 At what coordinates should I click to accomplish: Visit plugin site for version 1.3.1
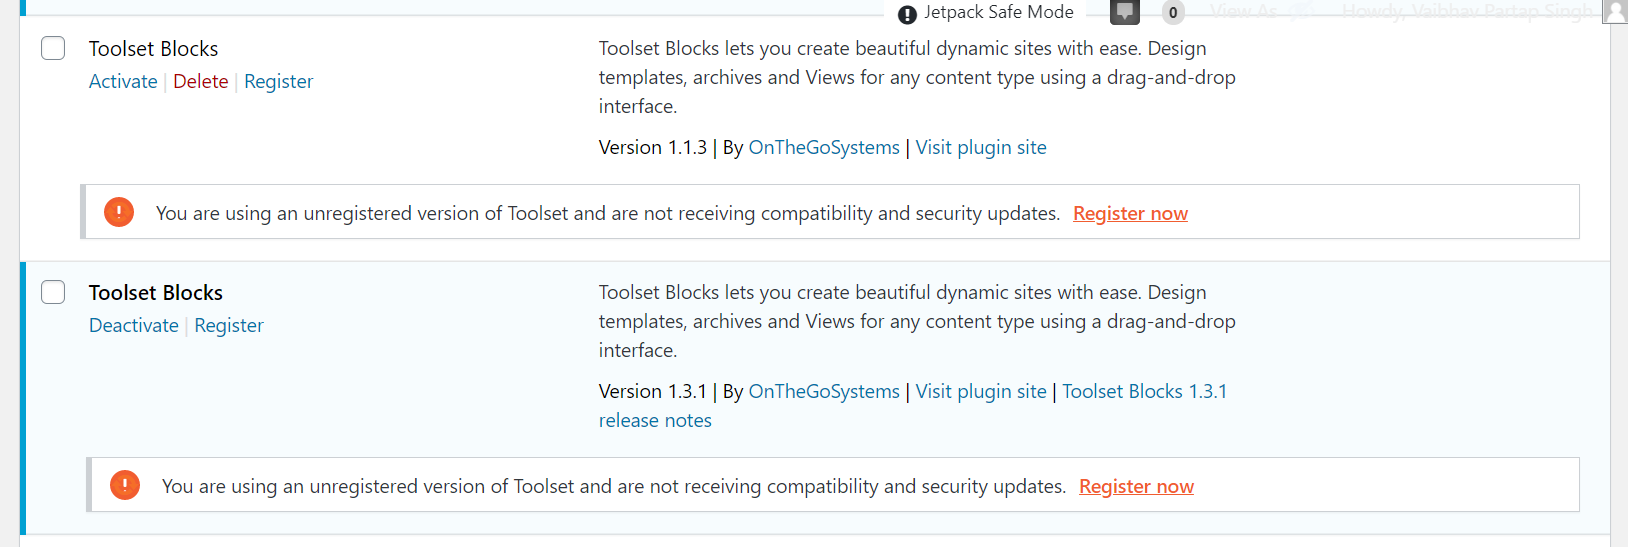pyautogui.click(x=981, y=392)
